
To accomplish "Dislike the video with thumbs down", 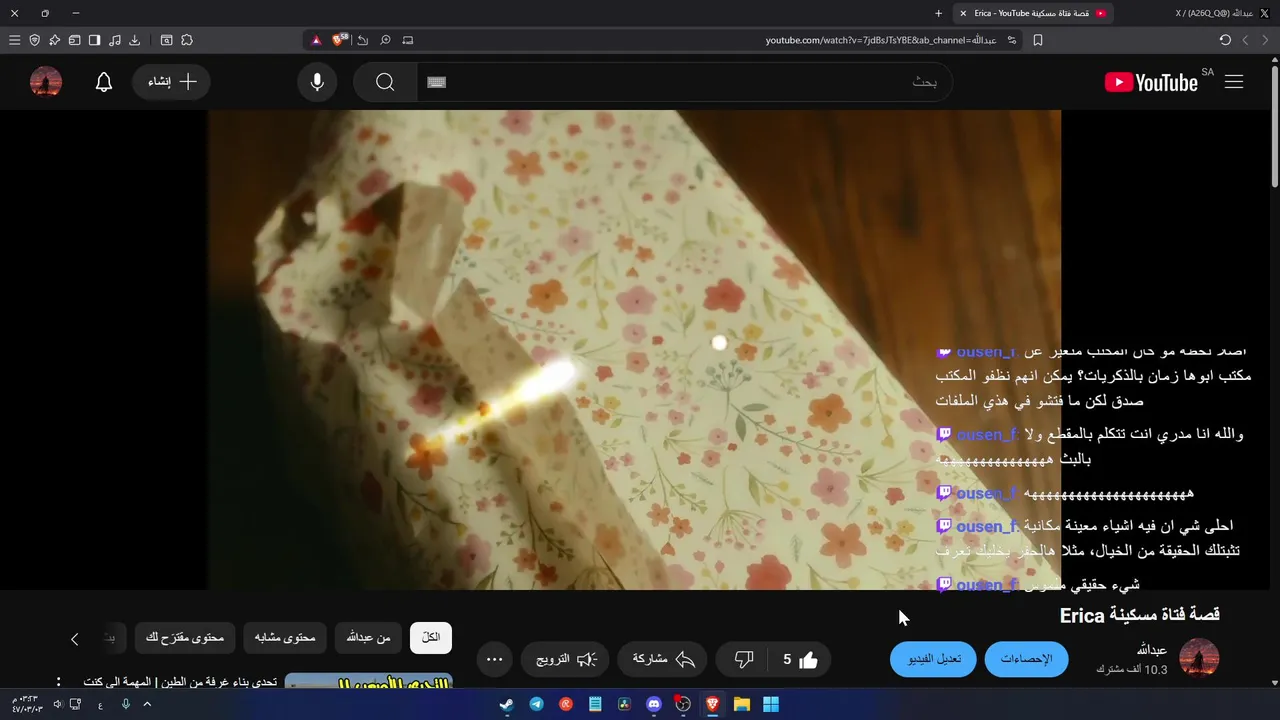I will coord(743,659).
